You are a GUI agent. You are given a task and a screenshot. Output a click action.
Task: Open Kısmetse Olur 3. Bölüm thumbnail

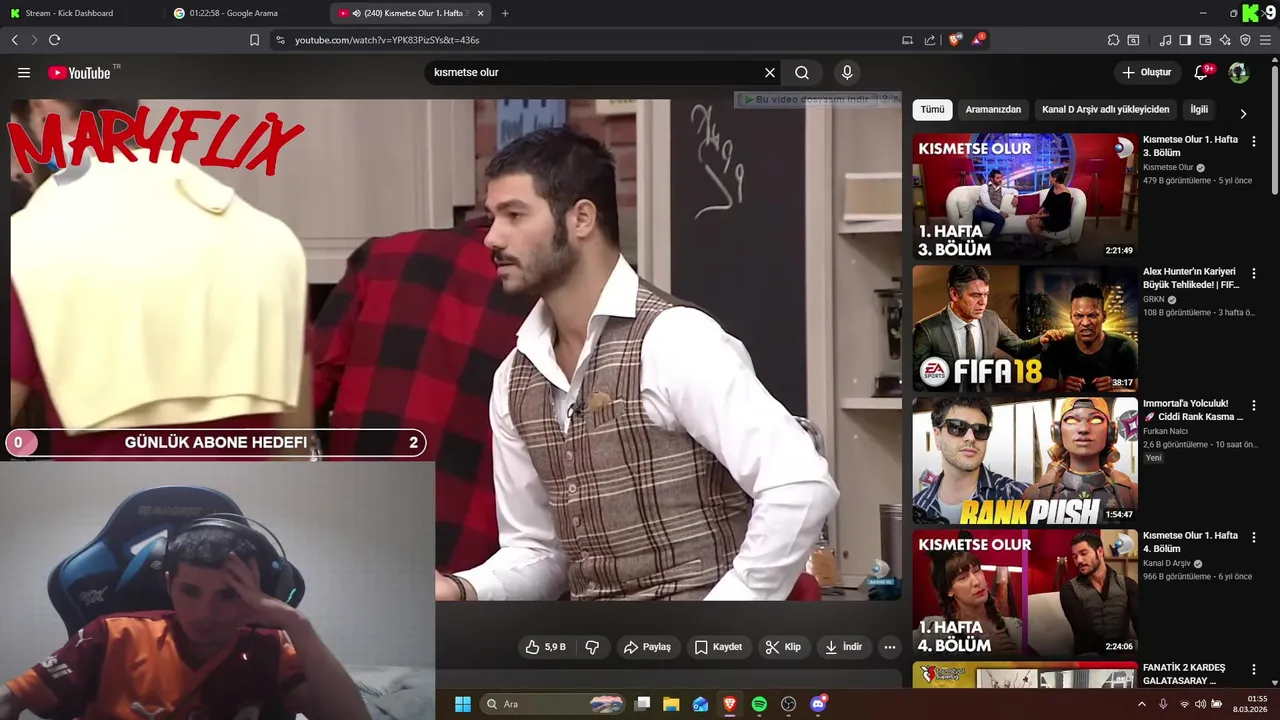[x=1024, y=197]
